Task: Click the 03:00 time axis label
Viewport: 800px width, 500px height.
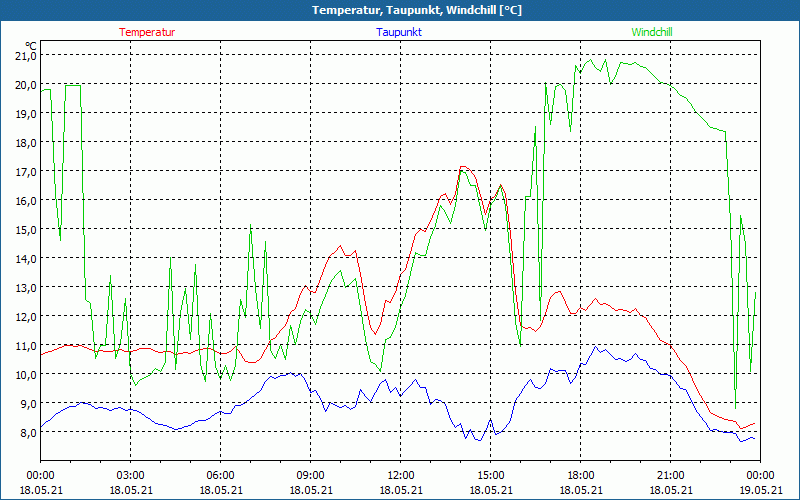Action: pos(131,476)
